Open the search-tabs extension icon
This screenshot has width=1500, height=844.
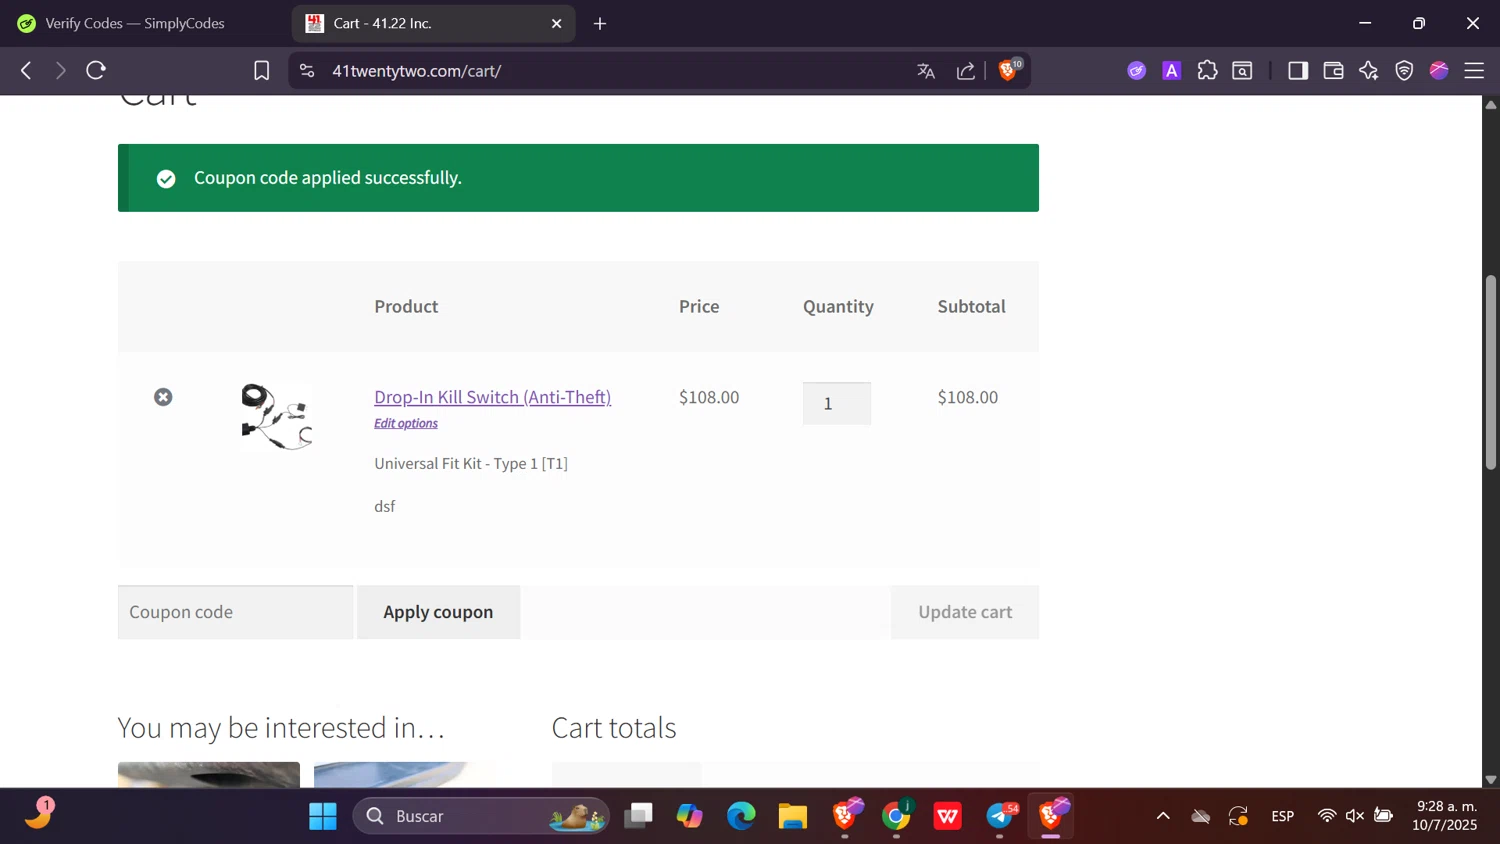point(1242,71)
